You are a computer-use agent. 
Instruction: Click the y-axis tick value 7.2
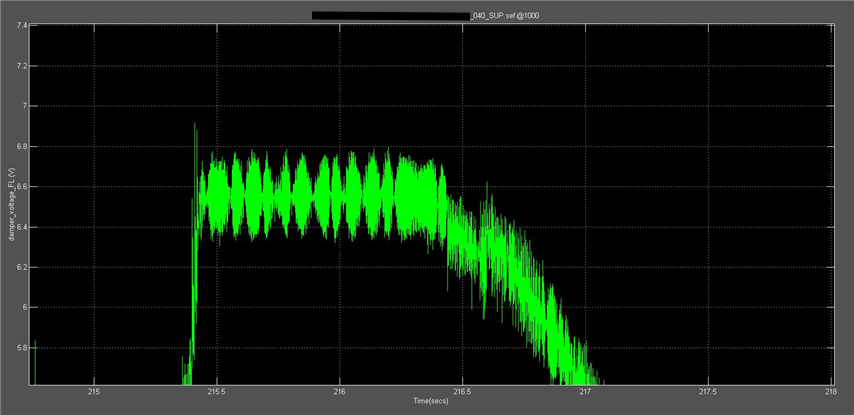(21, 66)
